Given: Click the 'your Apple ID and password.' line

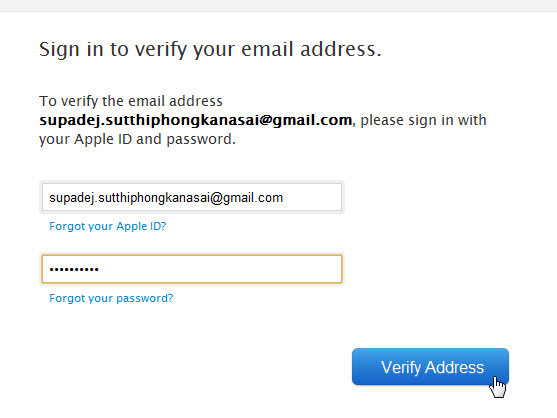Looking at the screenshot, I should click(137, 139).
